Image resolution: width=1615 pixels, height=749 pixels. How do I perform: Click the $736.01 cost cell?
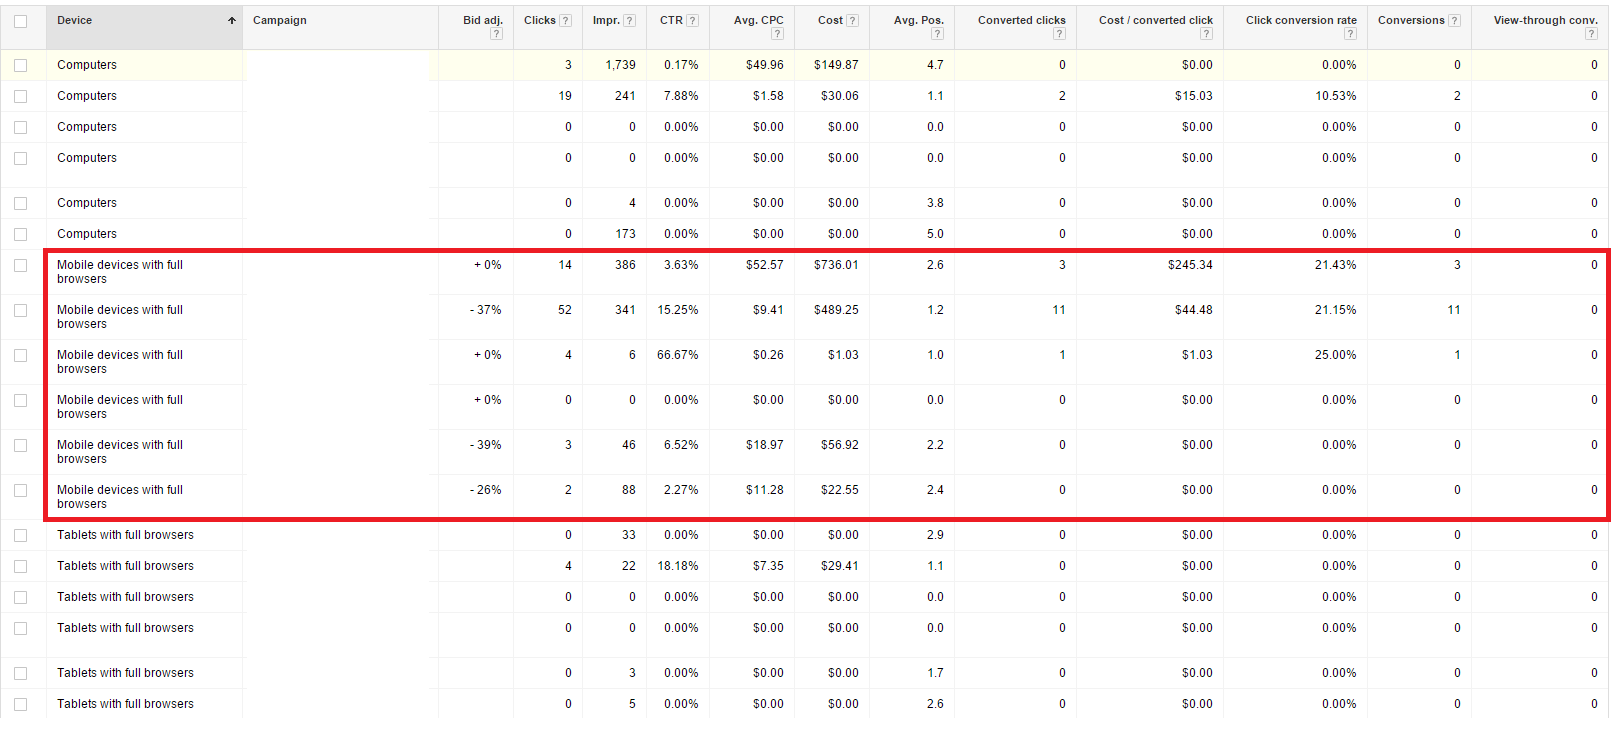pyautogui.click(x=836, y=265)
